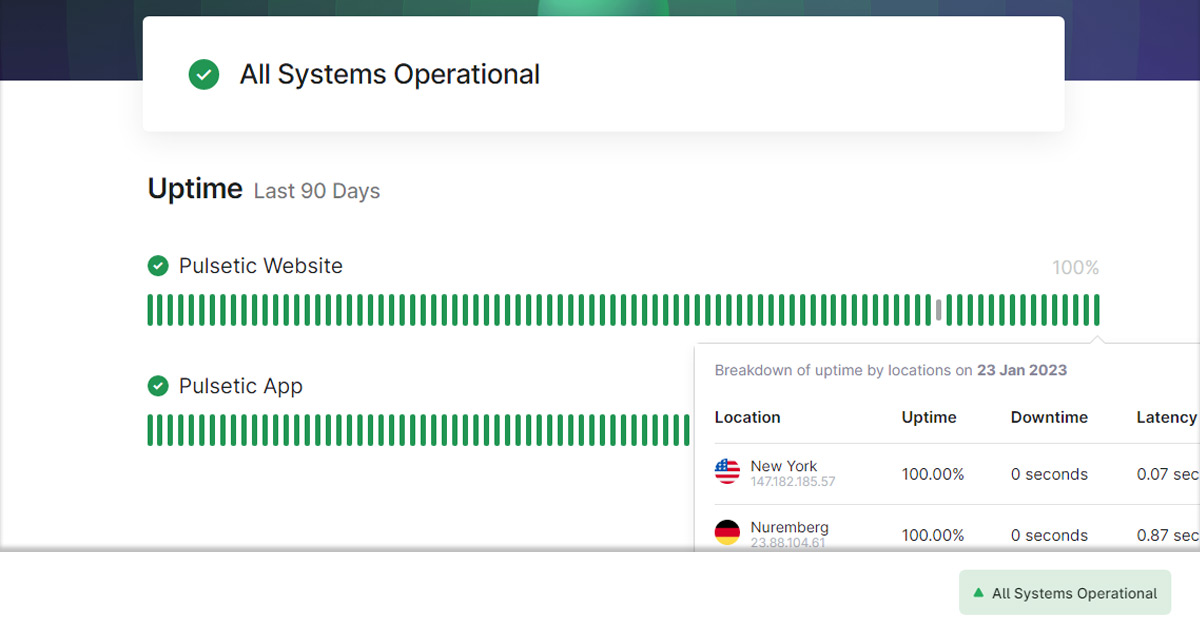
Task: Click the New York 0.07 latency cell
Action: [1168, 474]
